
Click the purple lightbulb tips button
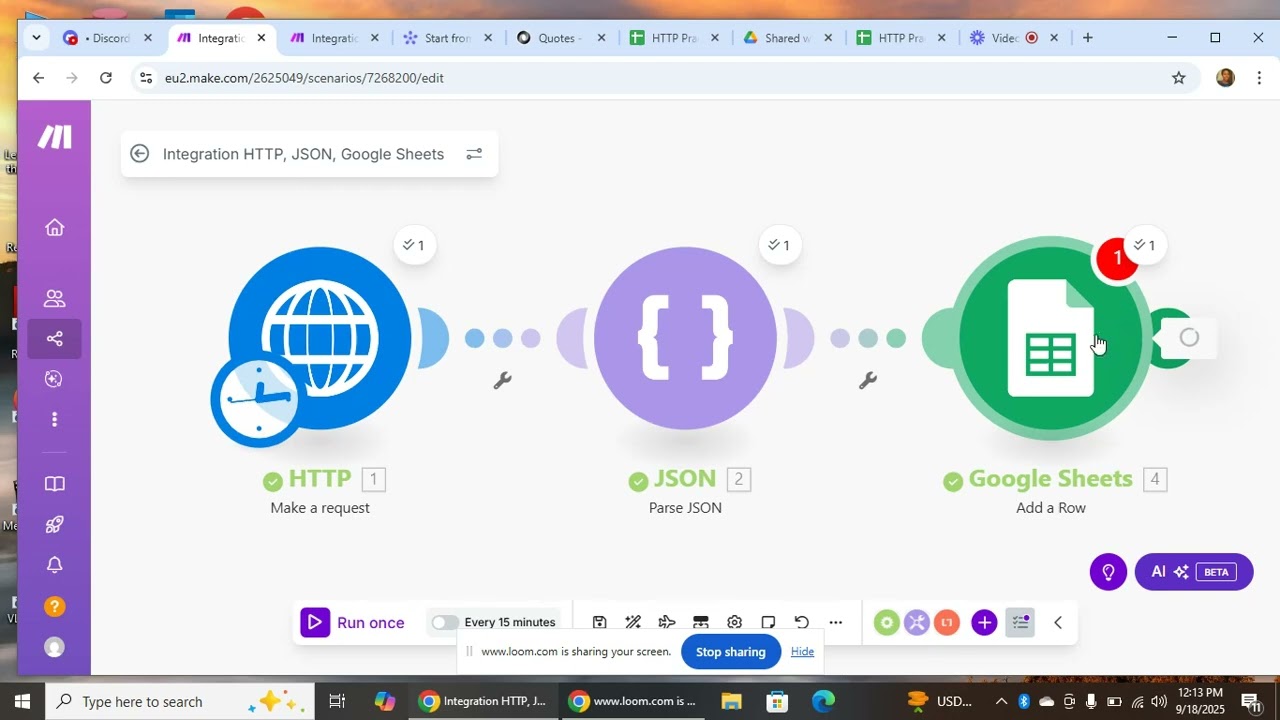(1108, 572)
